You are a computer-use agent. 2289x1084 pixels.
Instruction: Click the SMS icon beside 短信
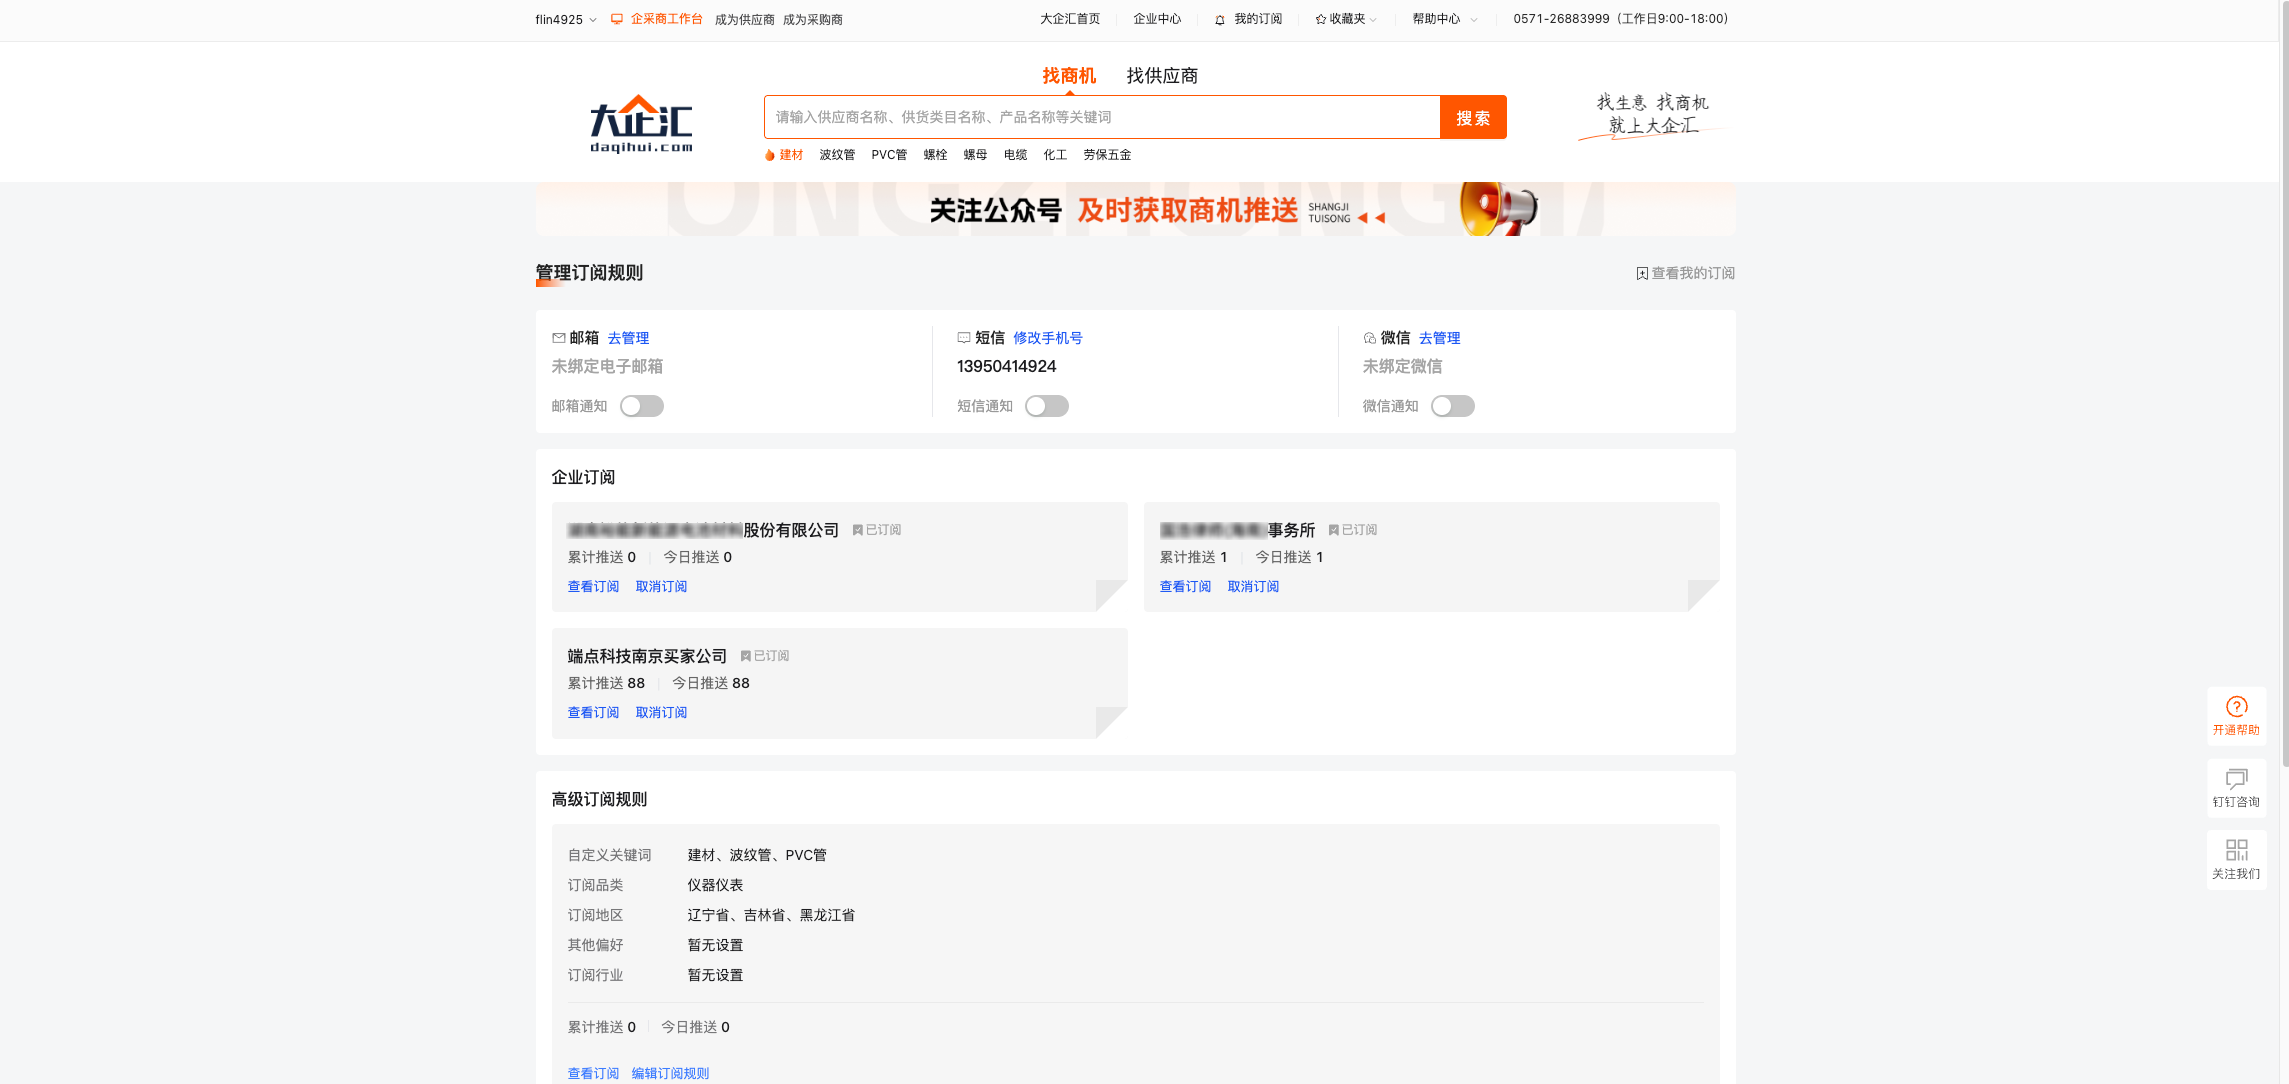coord(964,337)
